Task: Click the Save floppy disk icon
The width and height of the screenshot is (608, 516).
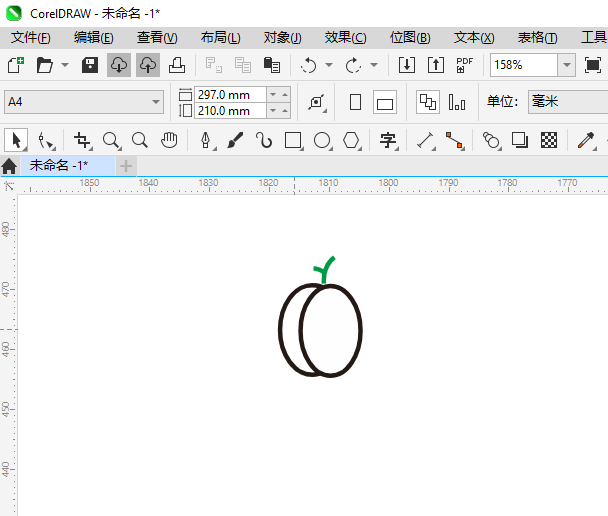Action: pos(90,65)
